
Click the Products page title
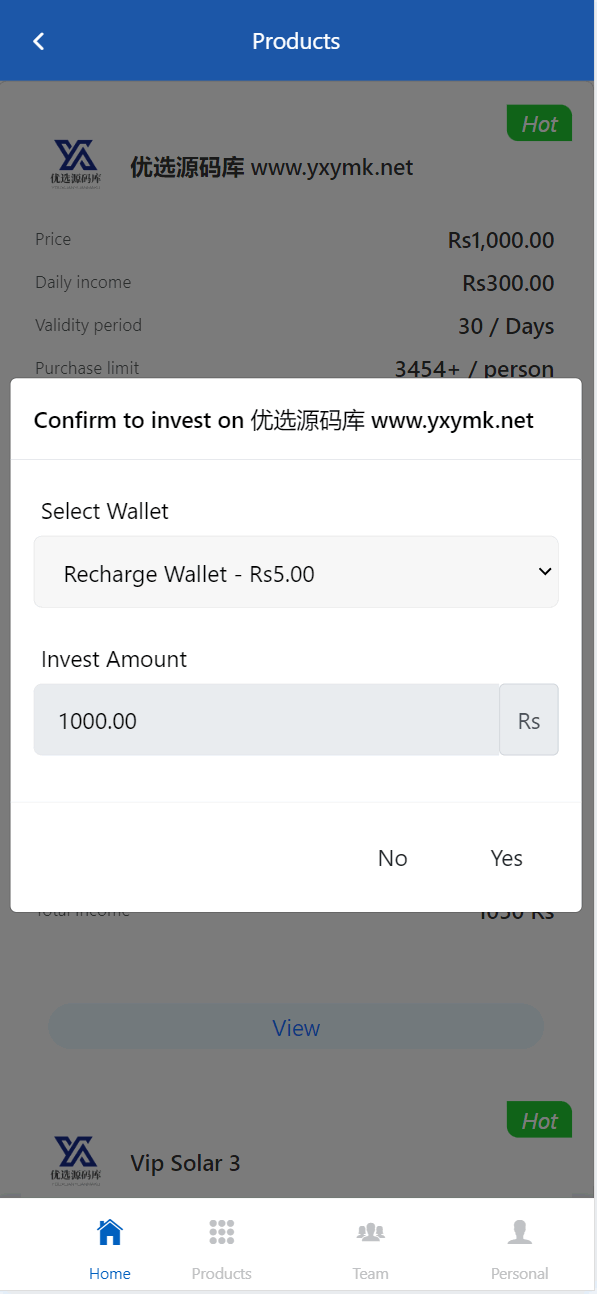tap(296, 41)
